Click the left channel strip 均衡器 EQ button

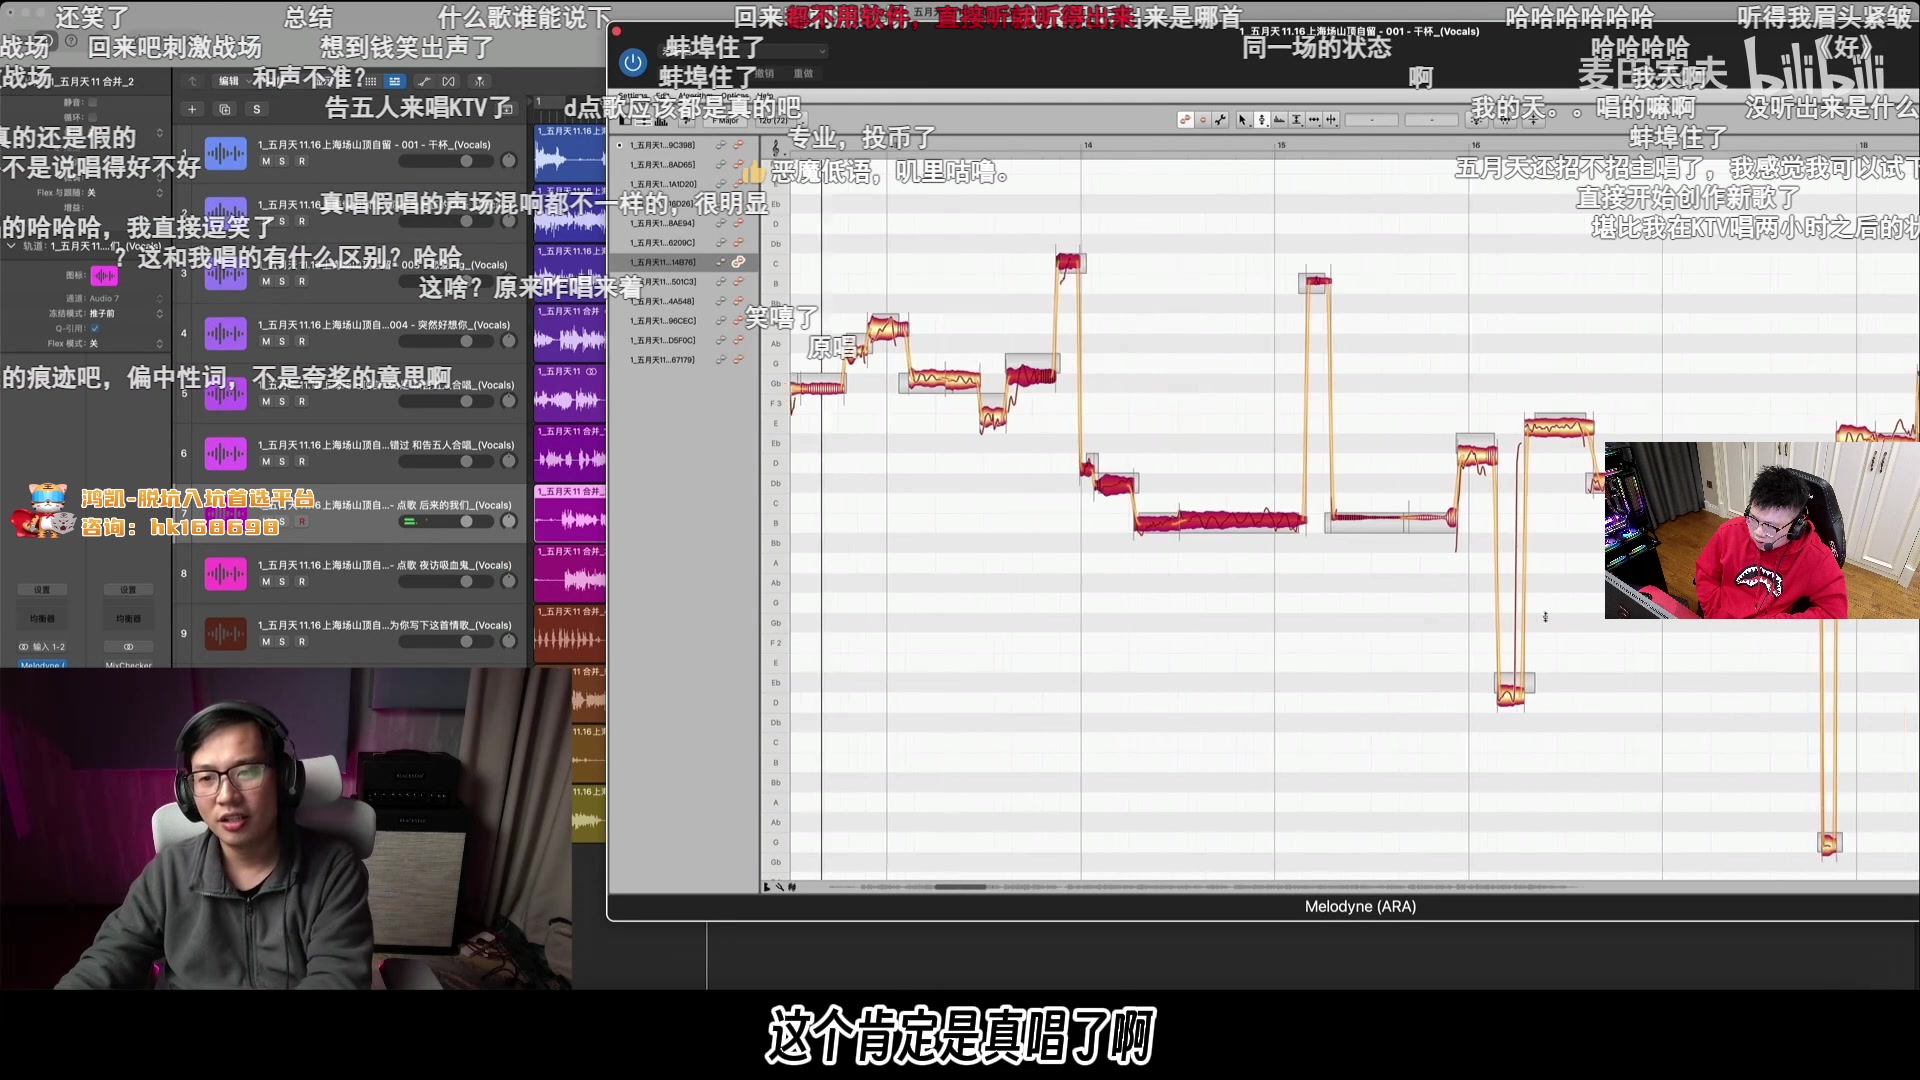(42, 619)
